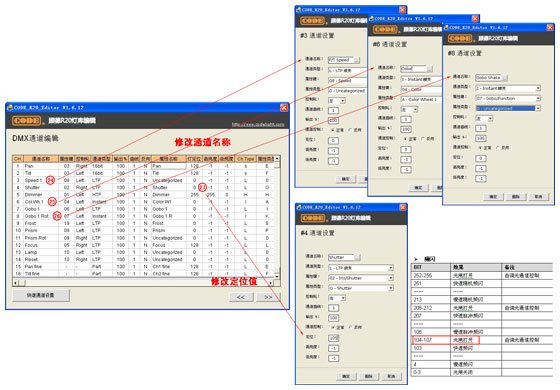Screen dimensions: 560x390
Task: Open the codelight website link in header
Action: 258,124
